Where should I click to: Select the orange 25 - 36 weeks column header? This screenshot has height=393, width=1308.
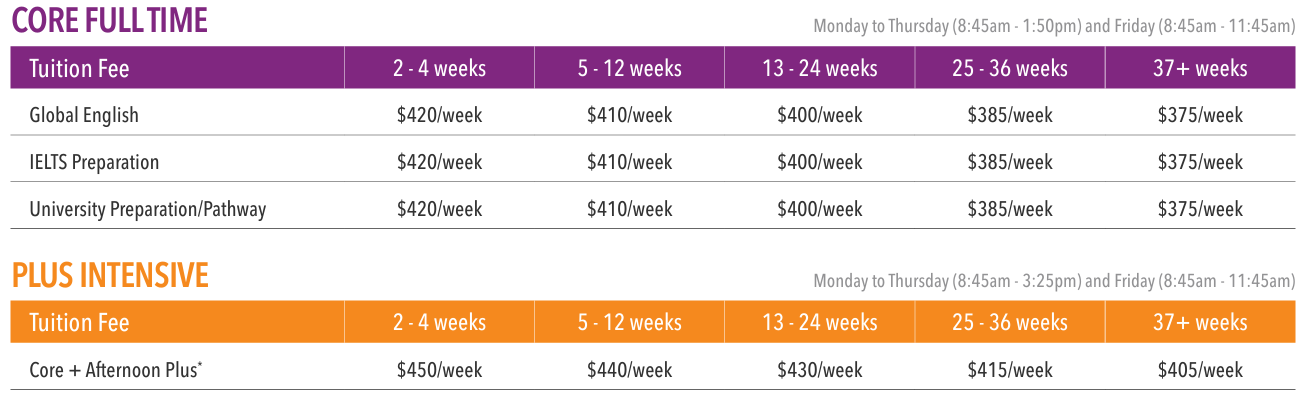tap(1010, 322)
